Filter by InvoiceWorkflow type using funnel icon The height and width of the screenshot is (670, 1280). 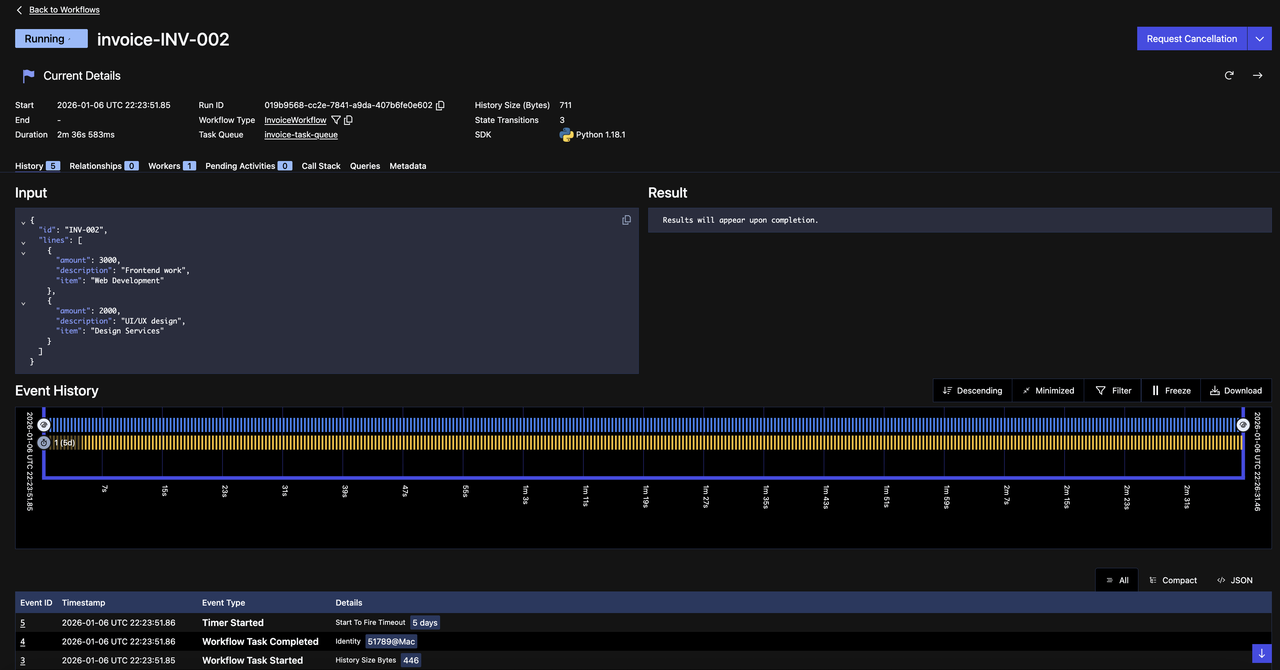336,120
